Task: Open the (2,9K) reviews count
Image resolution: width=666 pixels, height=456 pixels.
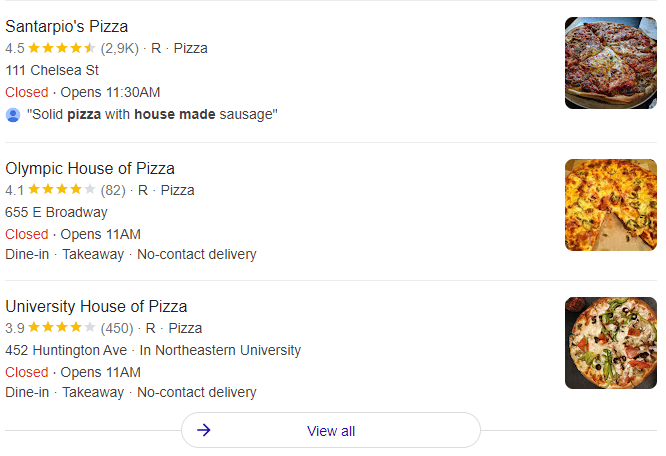Action: [119, 48]
